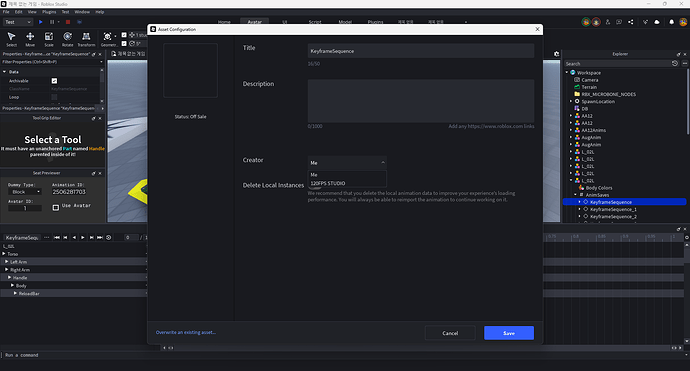Expand the Left Arm track
This screenshot has height=371, width=690.
pos(7,262)
